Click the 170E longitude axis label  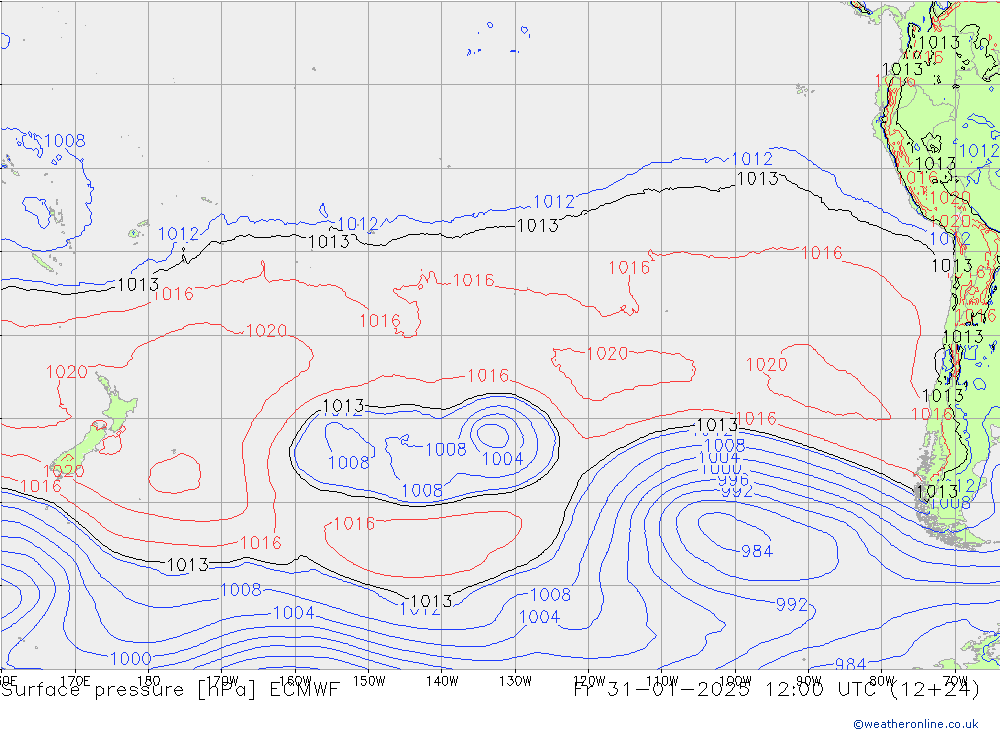76,680
